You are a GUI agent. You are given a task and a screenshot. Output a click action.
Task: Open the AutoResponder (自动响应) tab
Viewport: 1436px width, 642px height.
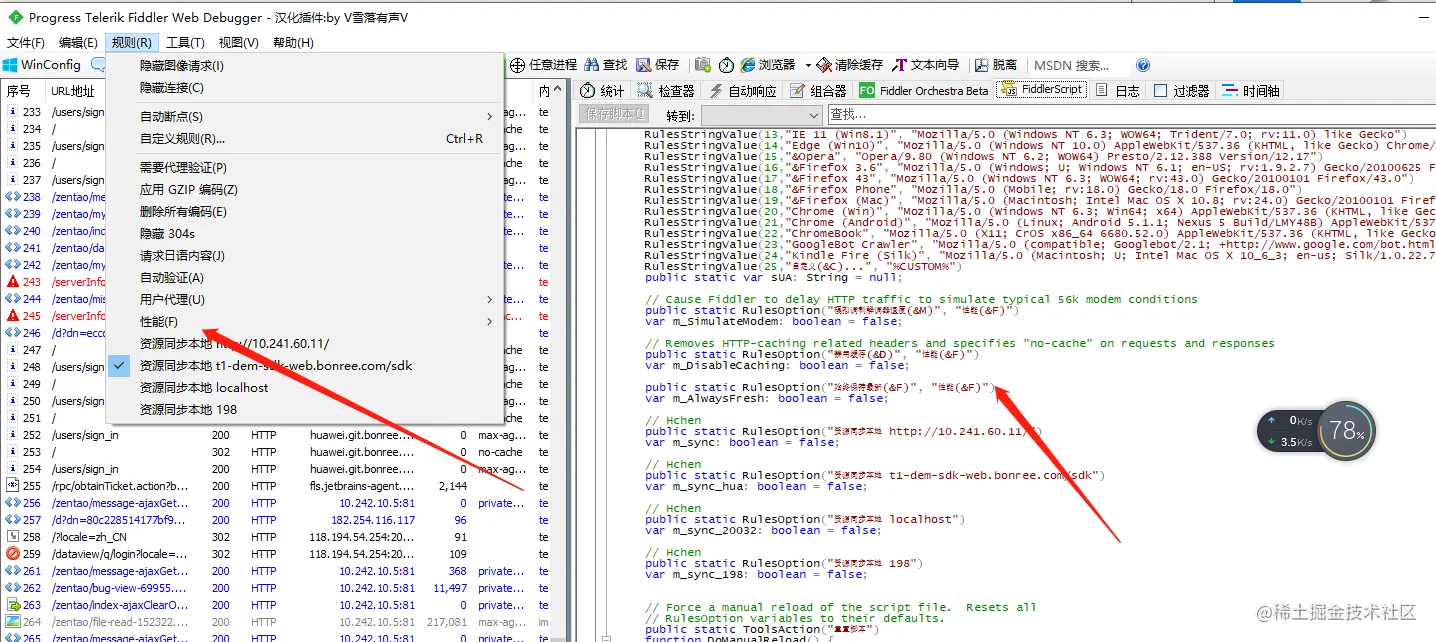coord(742,91)
